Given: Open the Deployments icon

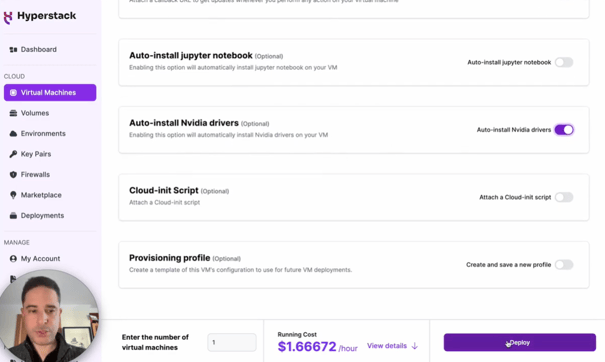Looking at the screenshot, I should tap(14, 215).
